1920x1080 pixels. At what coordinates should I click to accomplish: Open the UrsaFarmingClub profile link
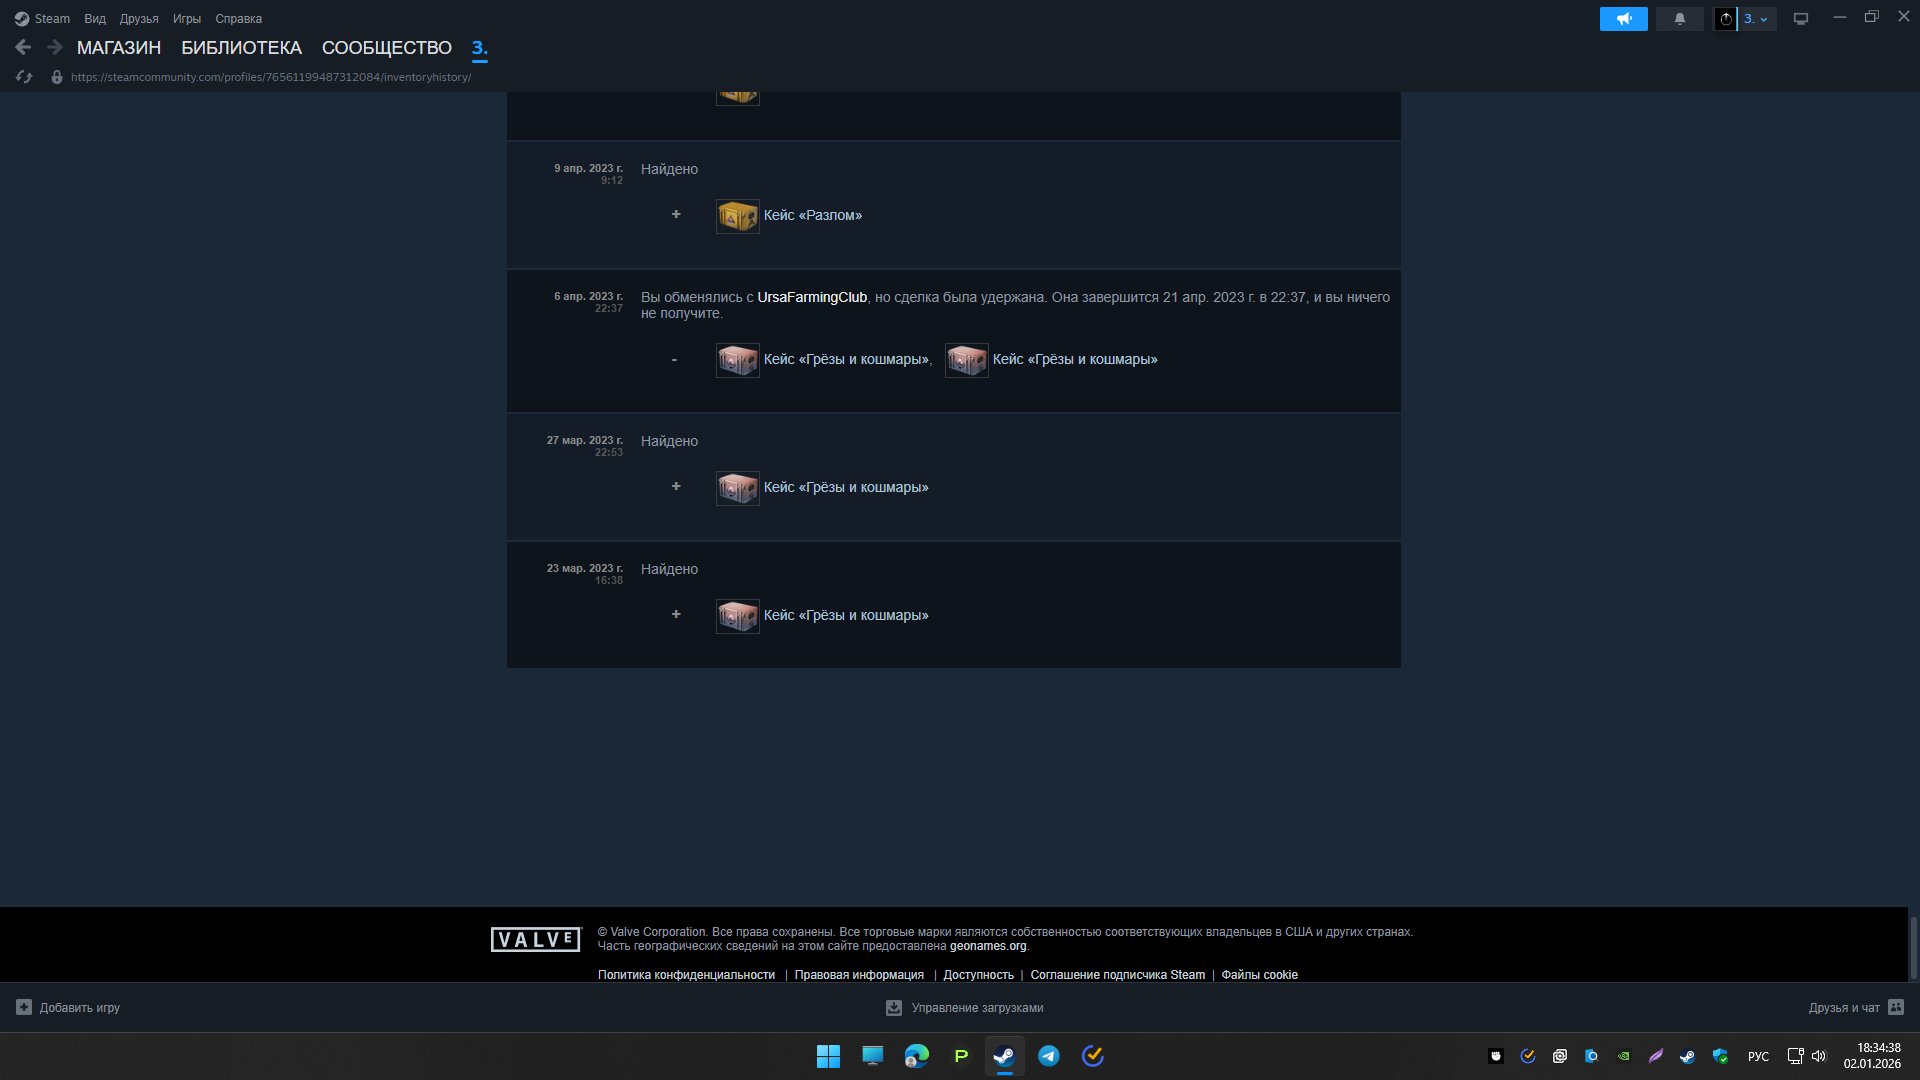click(811, 297)
